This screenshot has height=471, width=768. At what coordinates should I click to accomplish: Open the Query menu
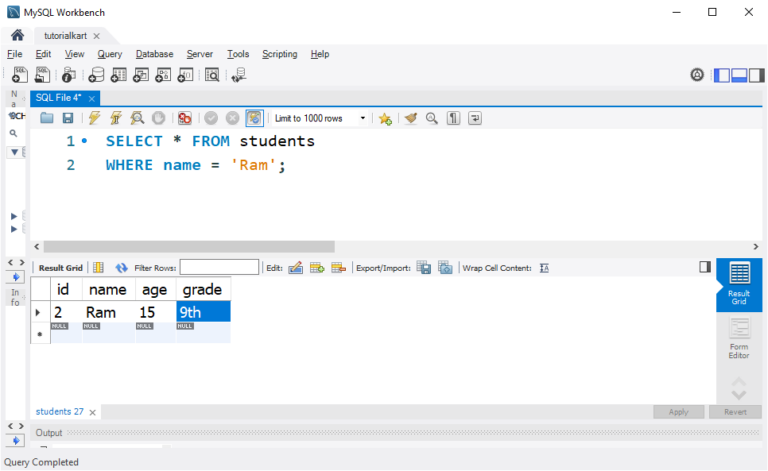(110, 54)
